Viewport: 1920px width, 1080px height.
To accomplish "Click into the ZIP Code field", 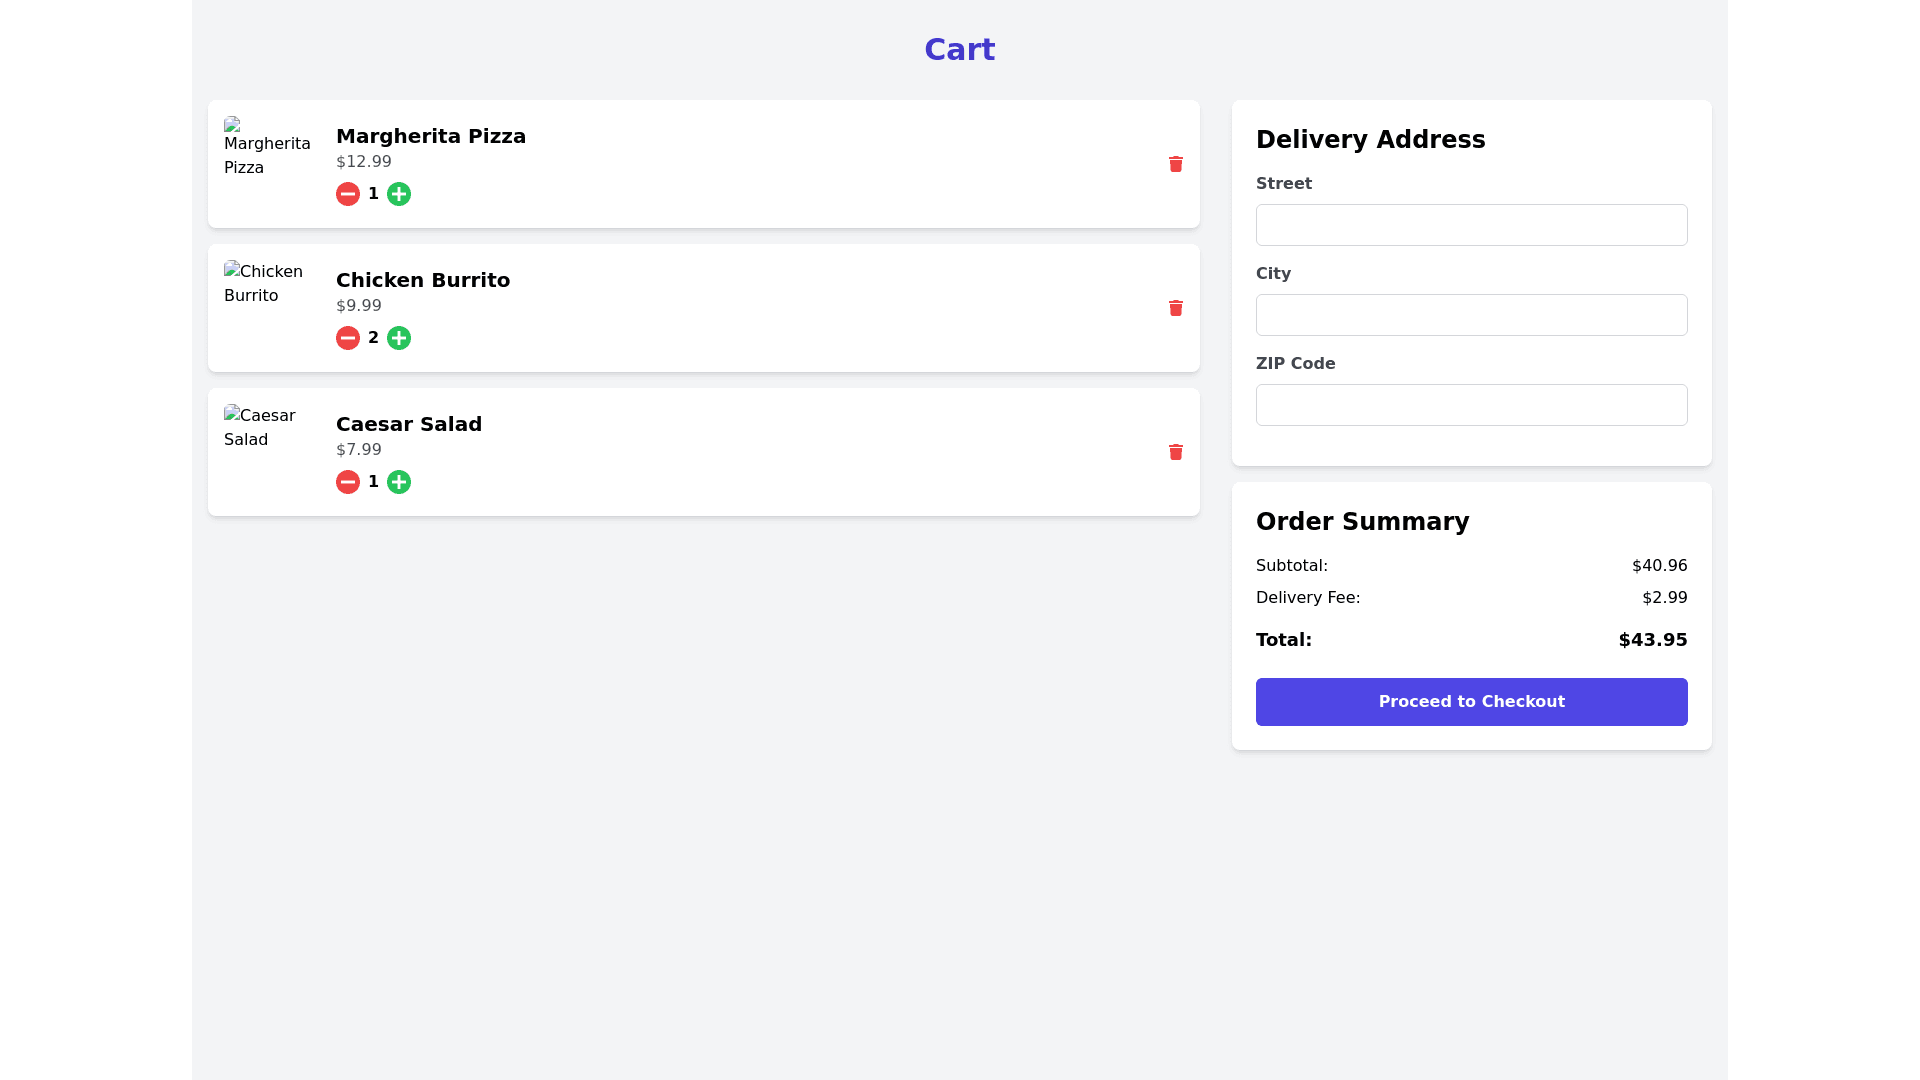I will click(1471, 404).
